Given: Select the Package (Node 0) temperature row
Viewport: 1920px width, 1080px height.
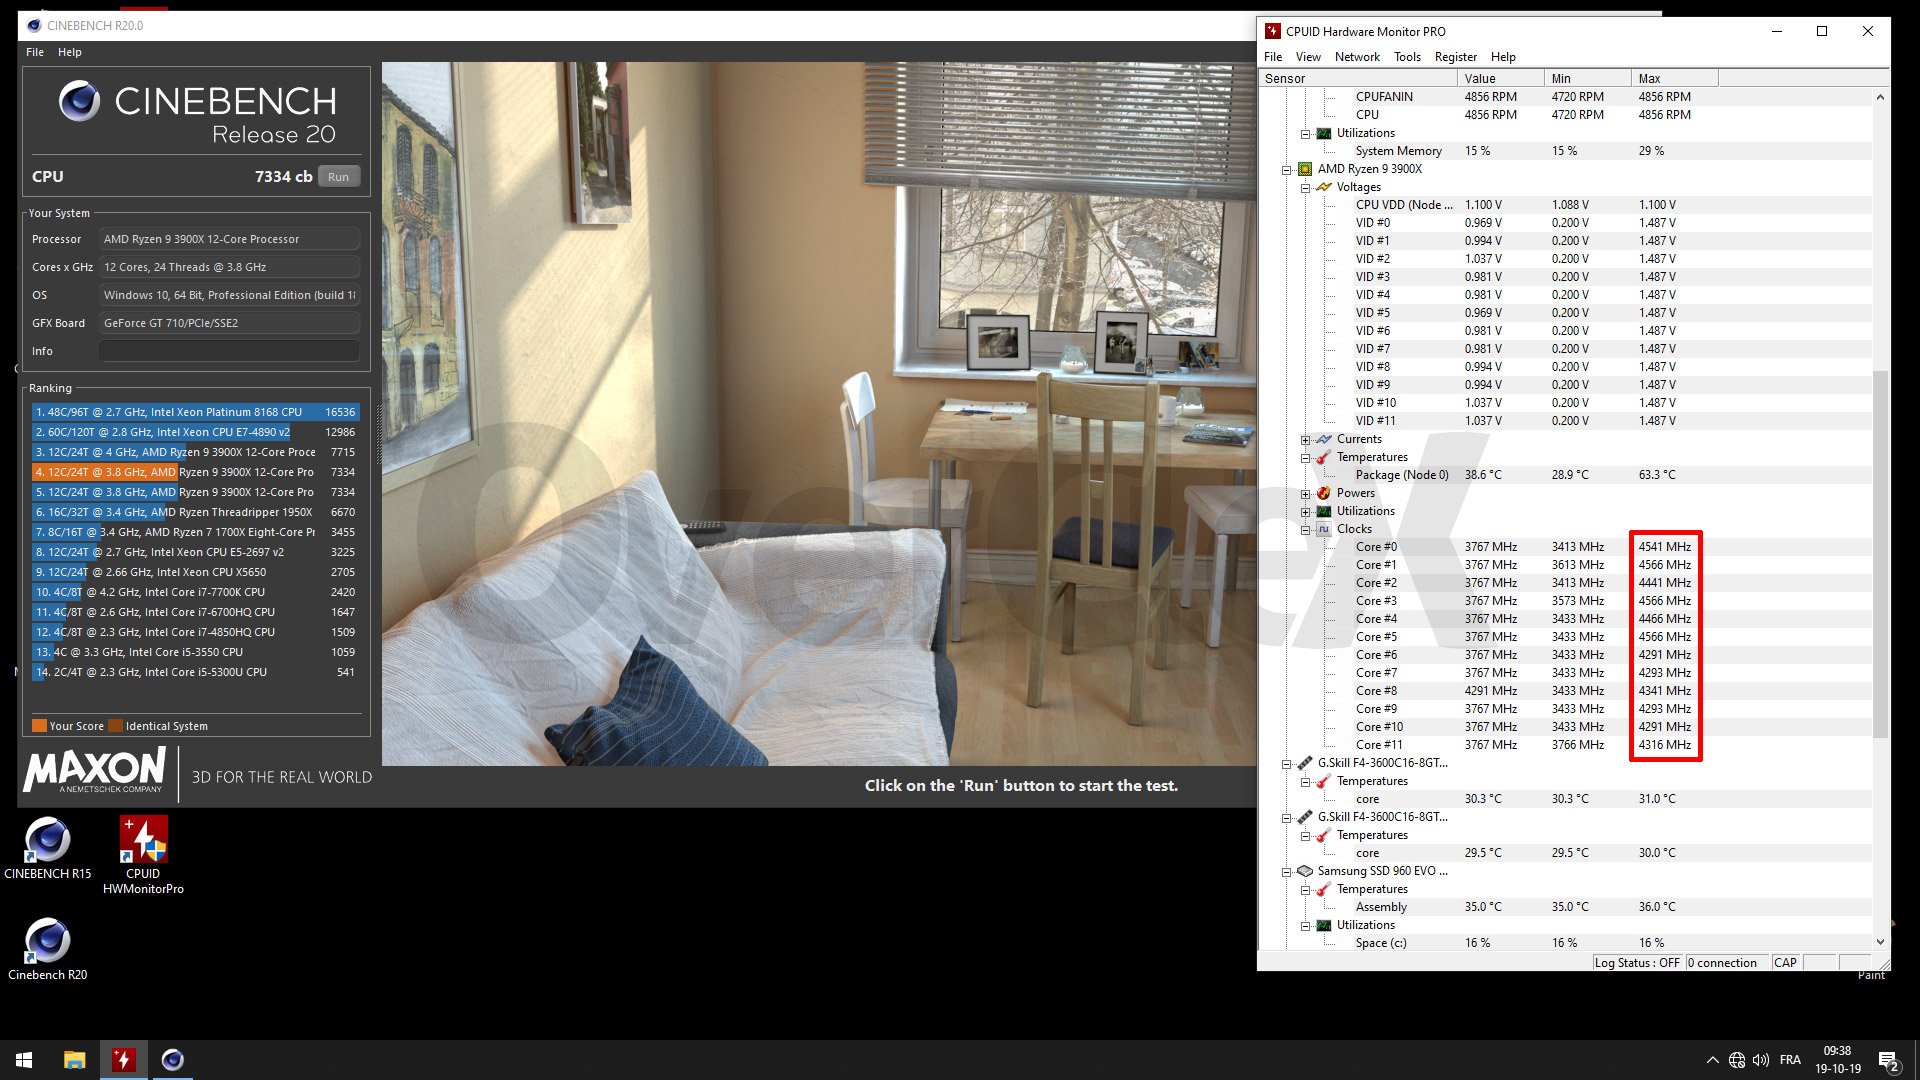Looking at the screenshot, I should point(1566,475).
